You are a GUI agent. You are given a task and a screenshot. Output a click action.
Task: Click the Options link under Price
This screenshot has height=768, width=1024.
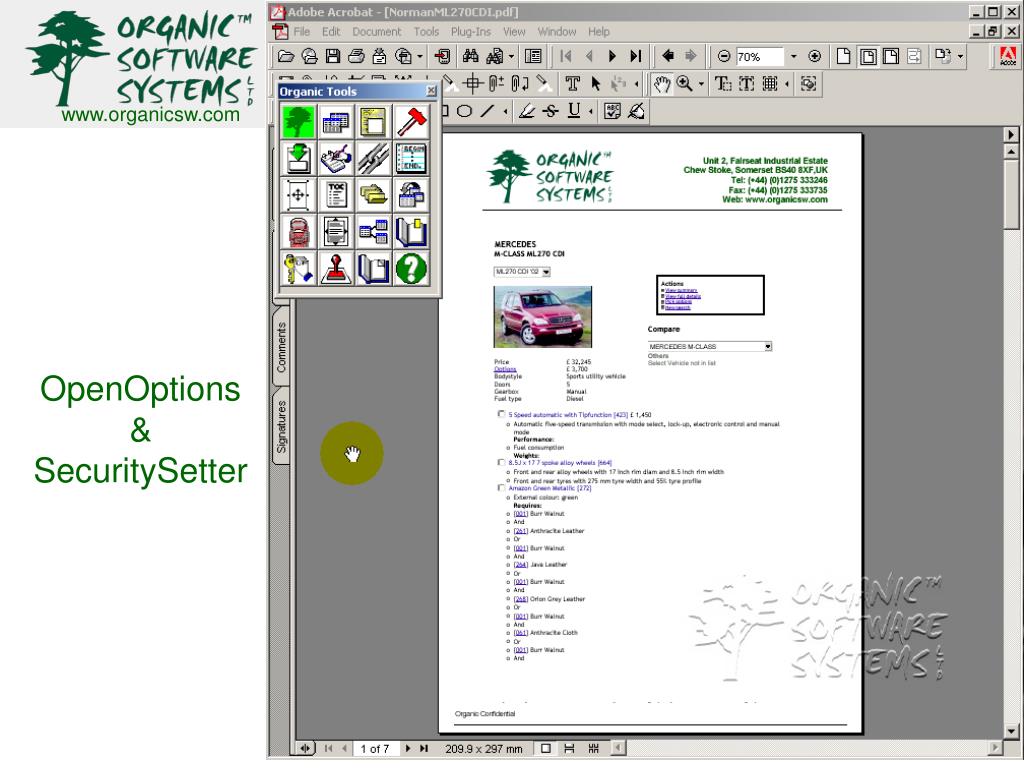(x=505, y=369)
